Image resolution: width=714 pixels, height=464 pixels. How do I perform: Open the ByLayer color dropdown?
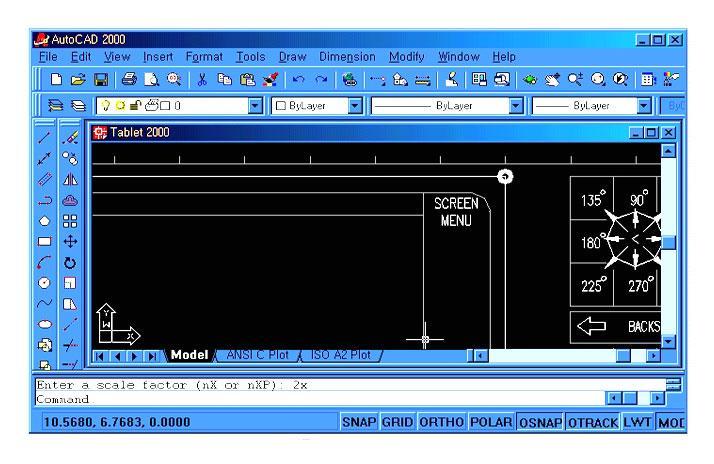355,104
